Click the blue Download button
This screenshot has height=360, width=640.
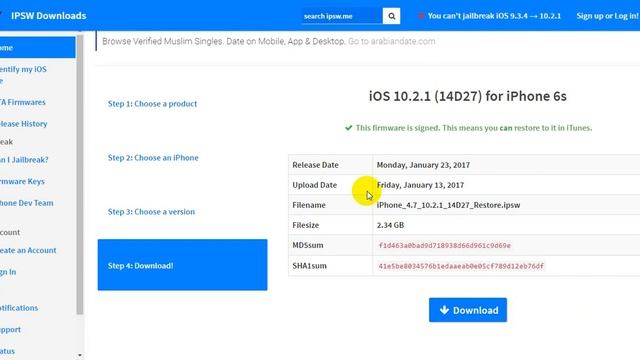(x=468, y=310)
